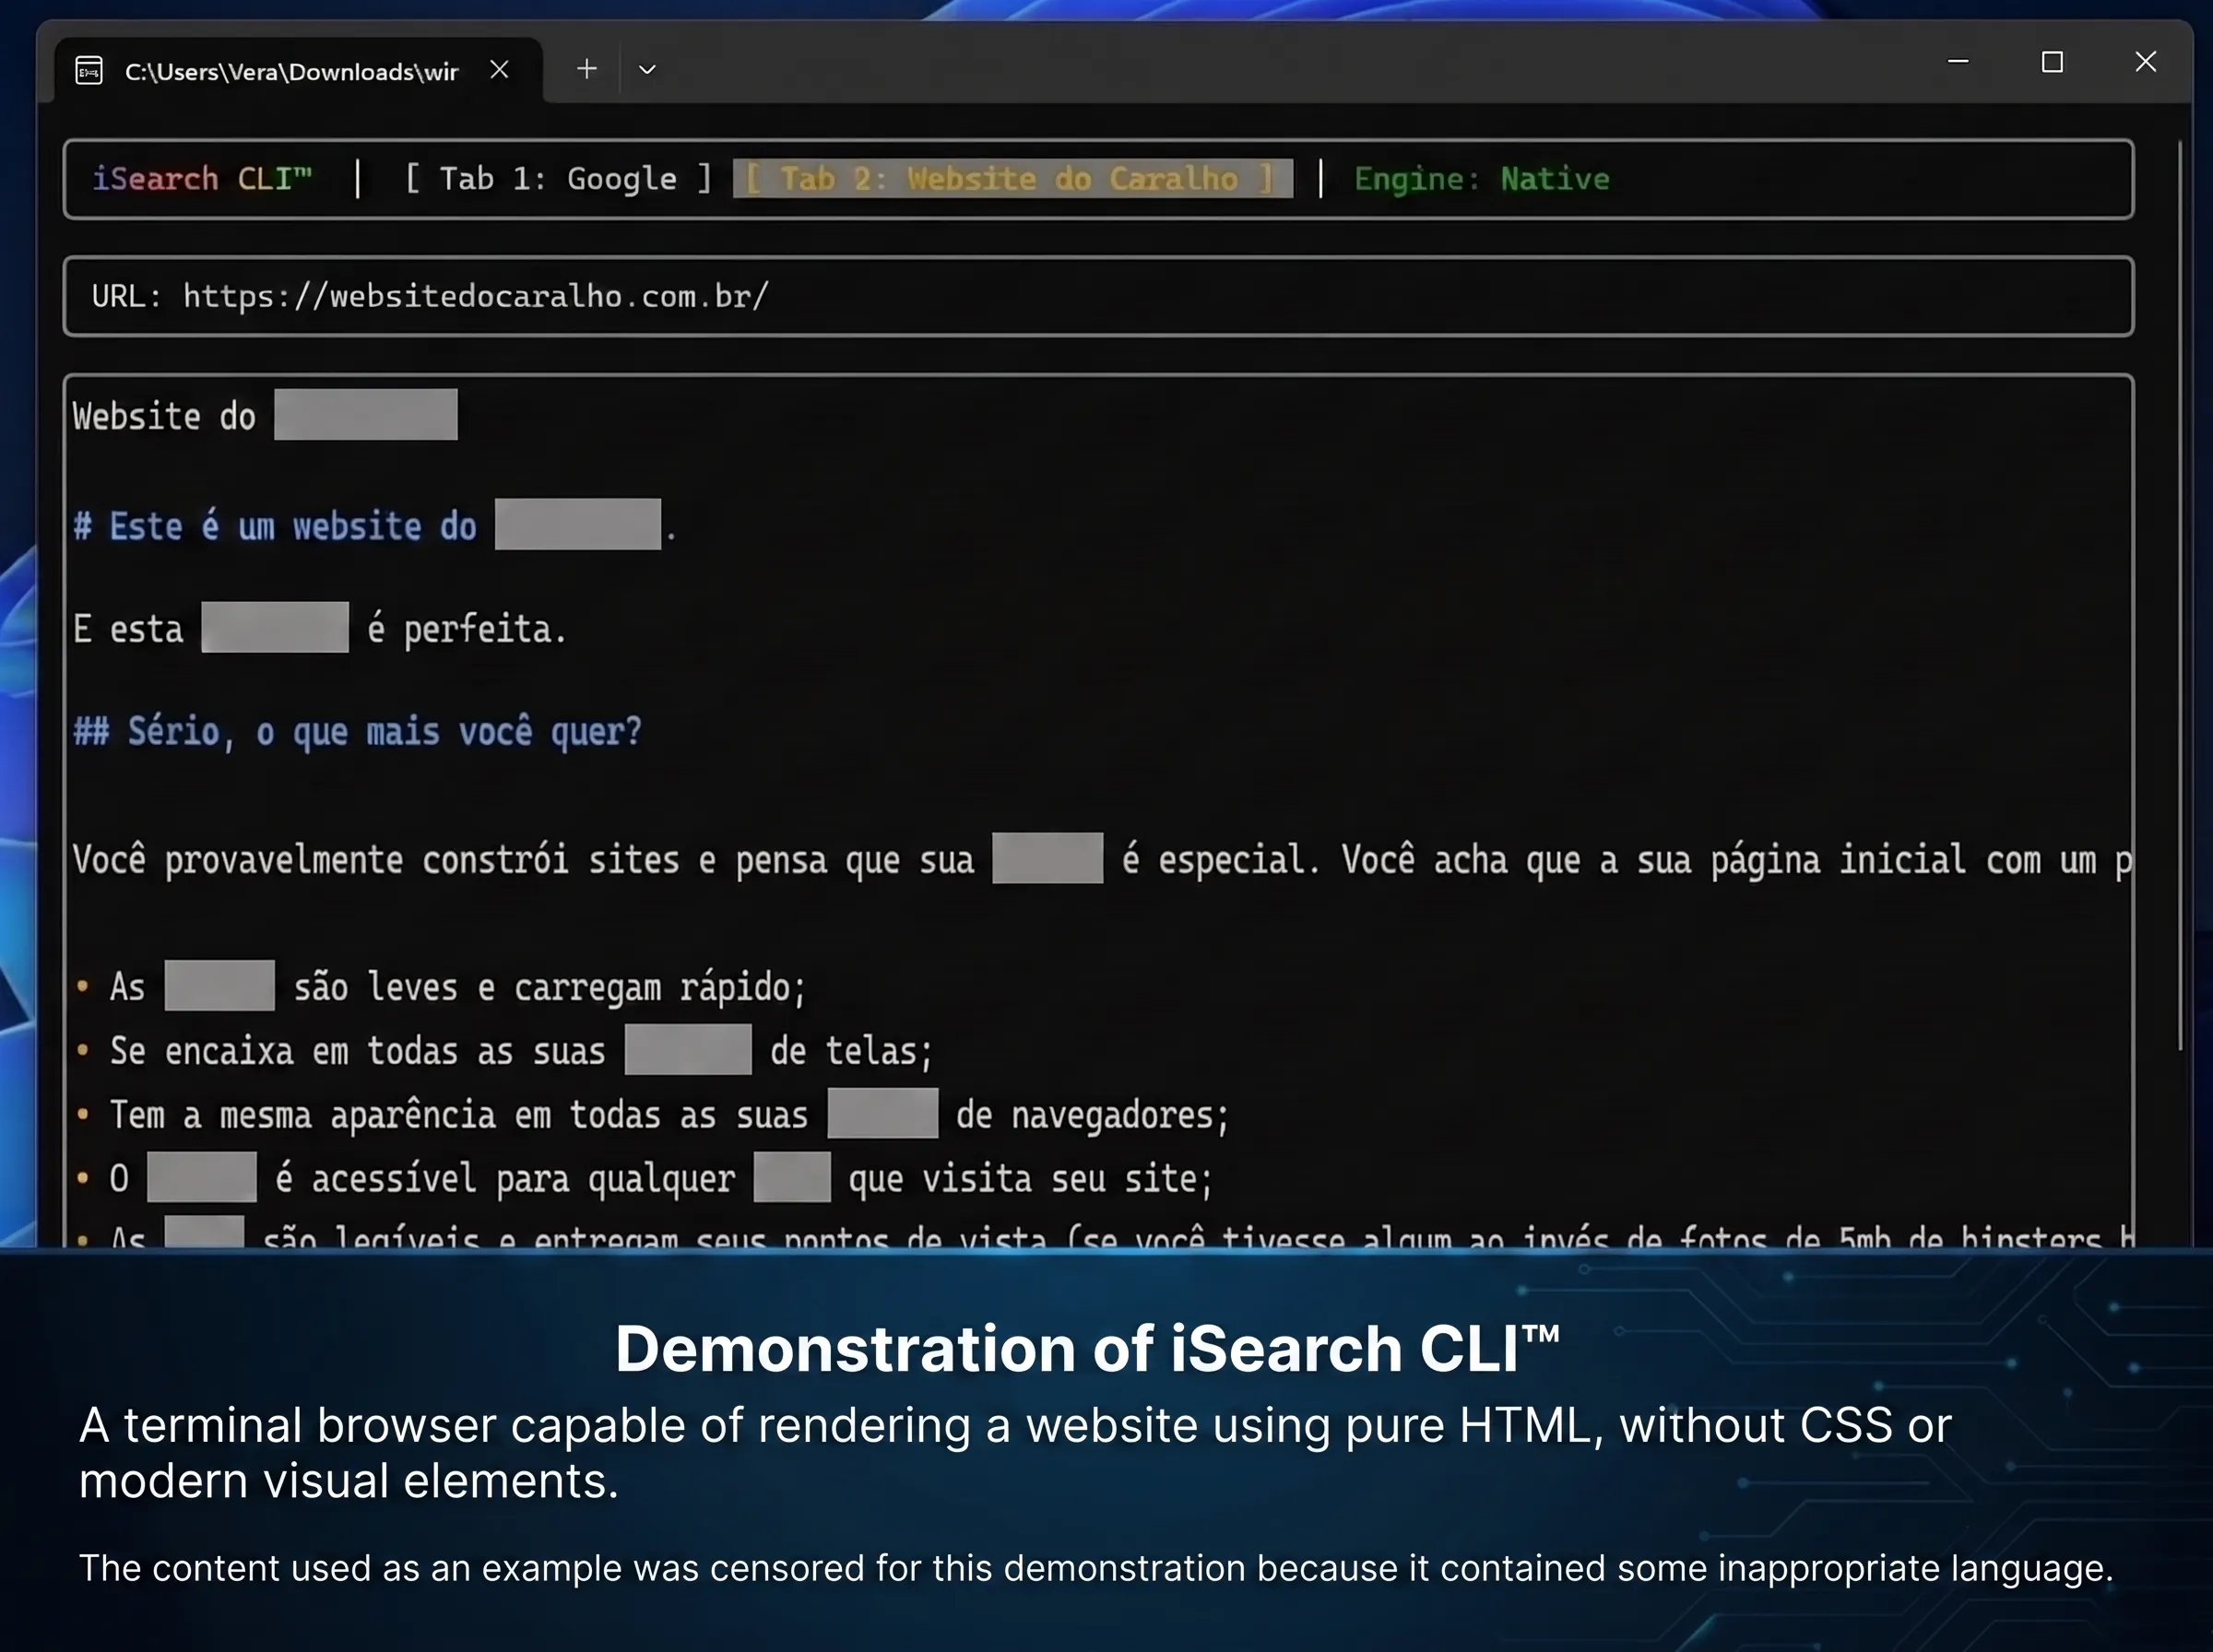Click bullet 'é acessível para qualquer'
This screenshot has height=1652, width=2213.
tap(645, 1178)
